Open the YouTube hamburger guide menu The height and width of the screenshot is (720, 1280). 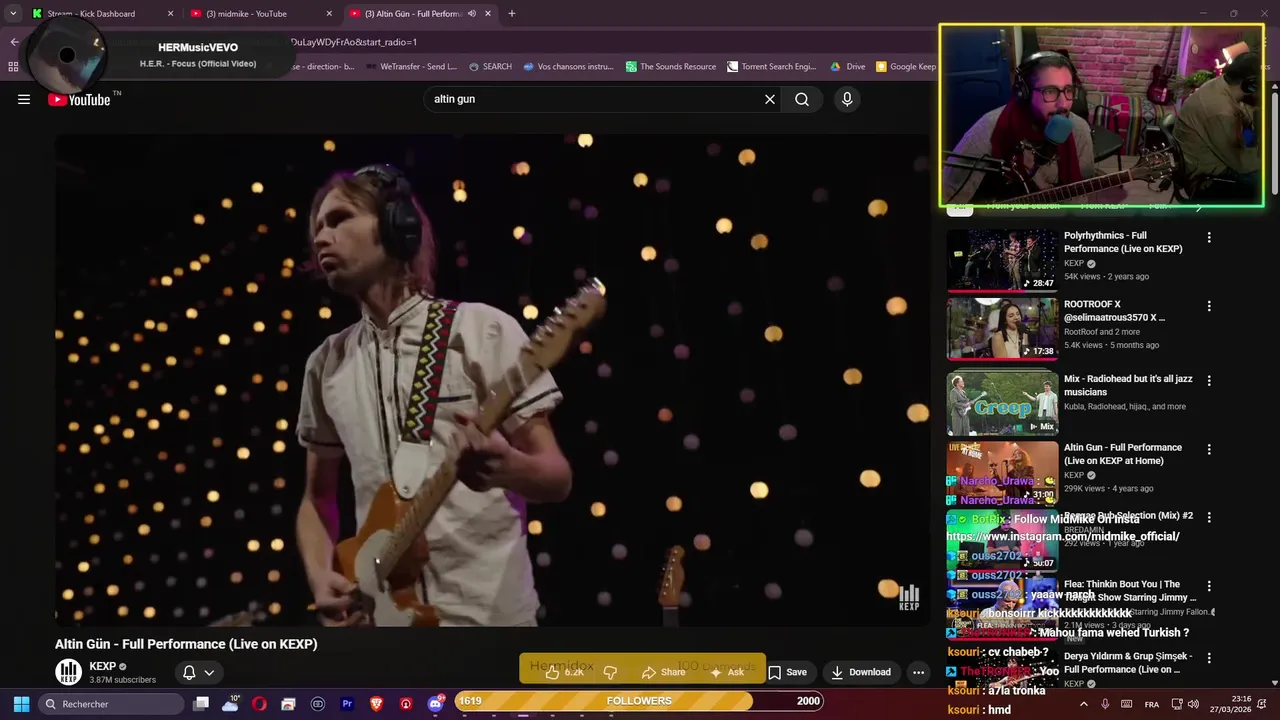coord(24,99)
